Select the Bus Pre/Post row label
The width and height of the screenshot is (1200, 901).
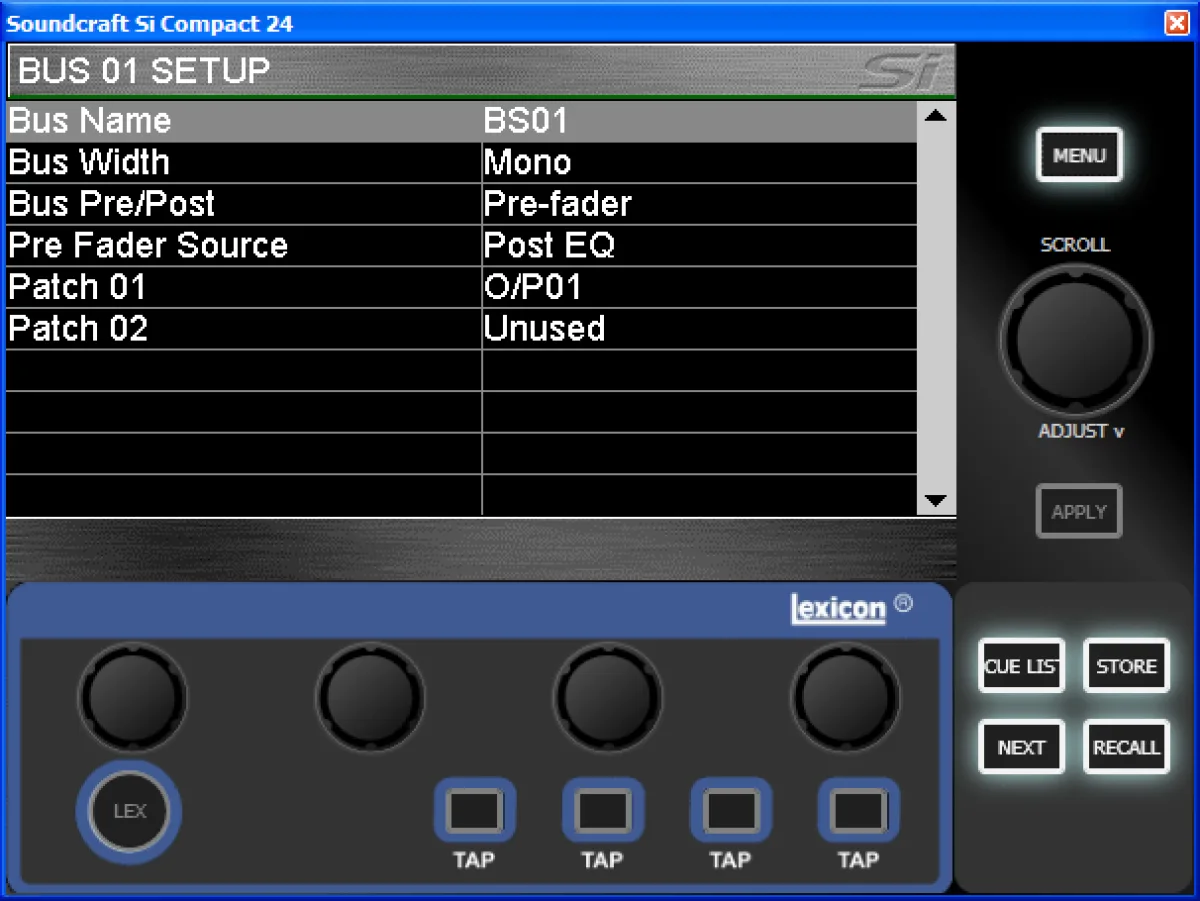(x=112, y=204)
